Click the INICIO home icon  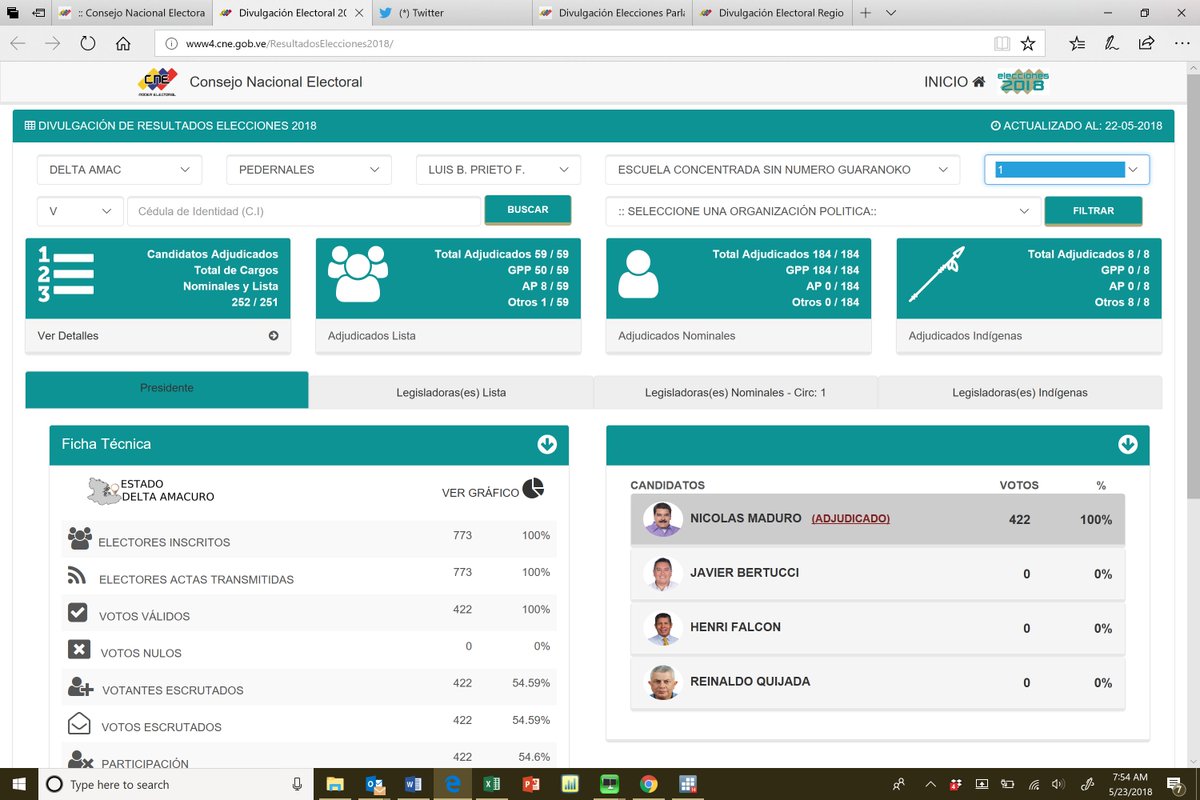pyautogui.click(x=979, y=82)
